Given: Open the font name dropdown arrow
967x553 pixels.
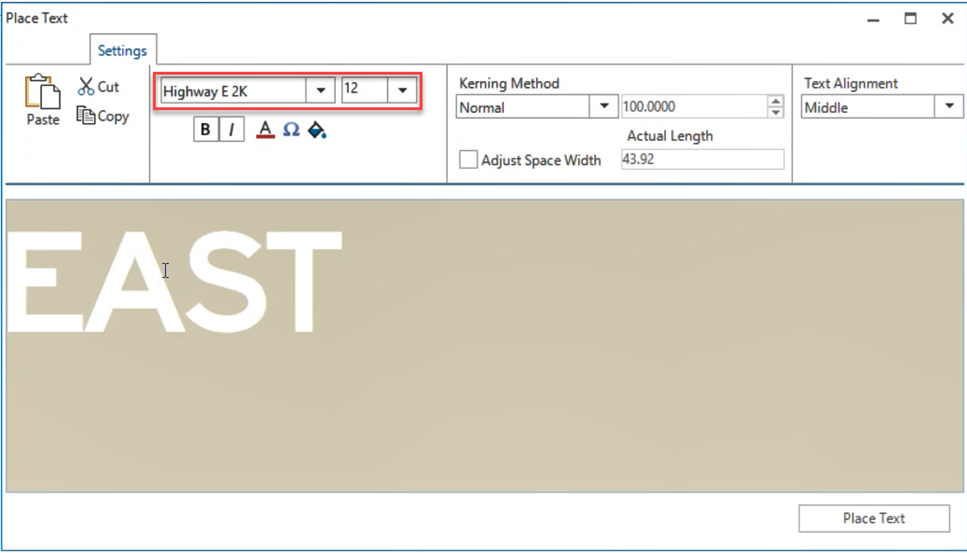Looking at the screenshot, I should [x=321, y=91].
